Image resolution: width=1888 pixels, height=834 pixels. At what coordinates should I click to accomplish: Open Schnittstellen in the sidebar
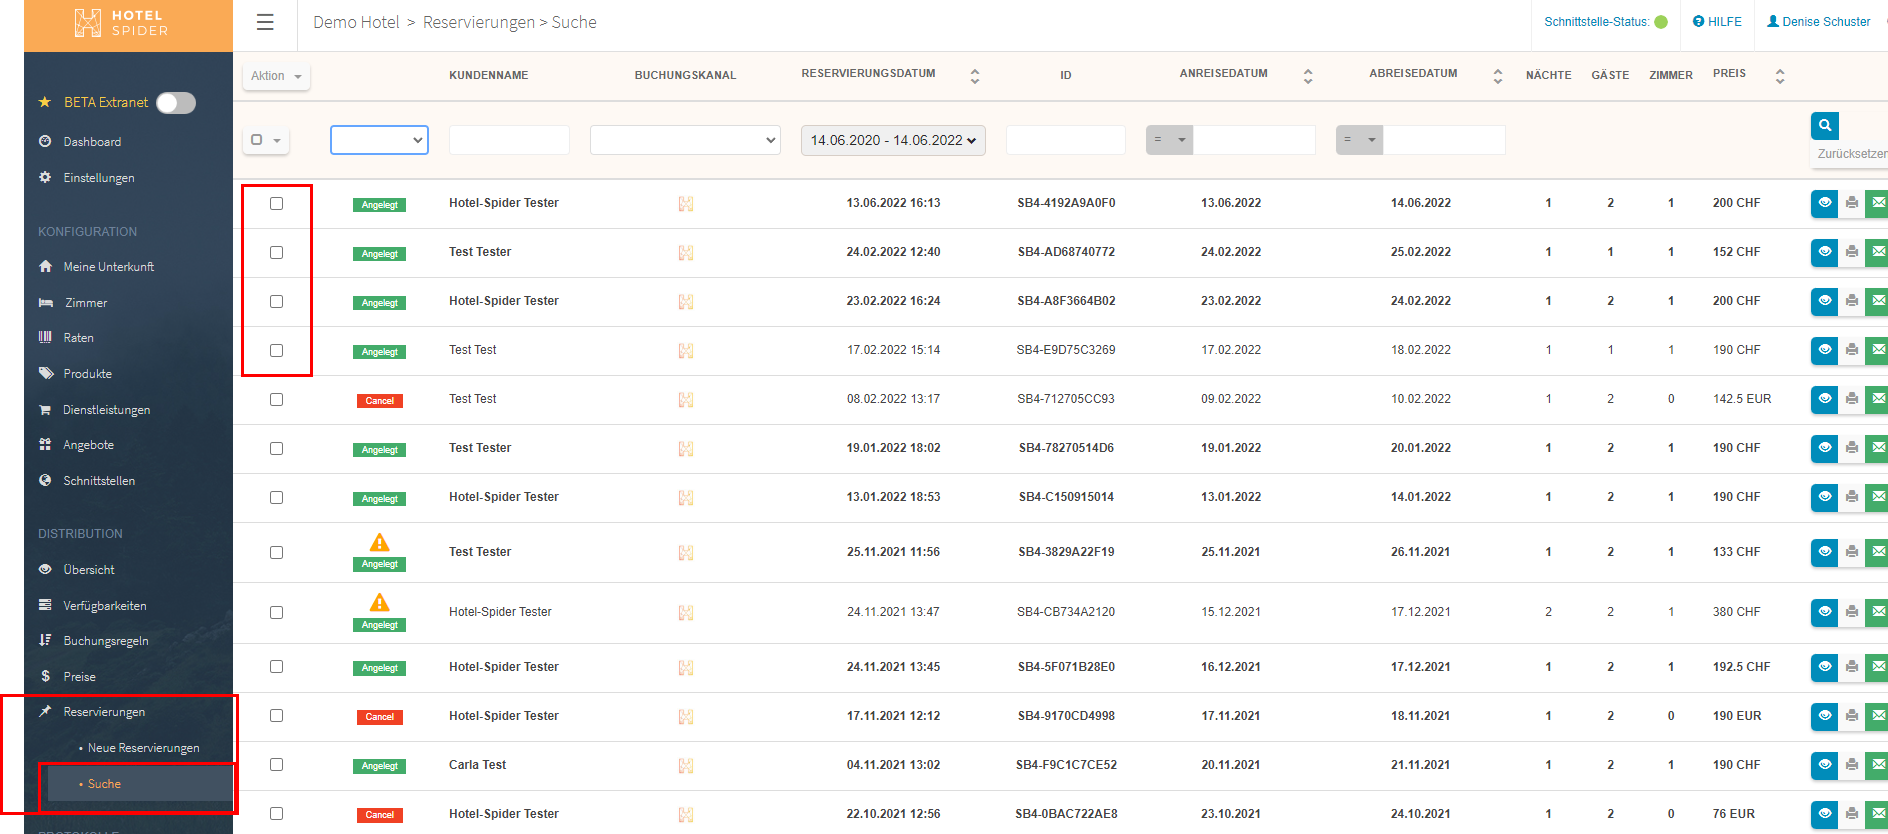[x=98, y=481]
